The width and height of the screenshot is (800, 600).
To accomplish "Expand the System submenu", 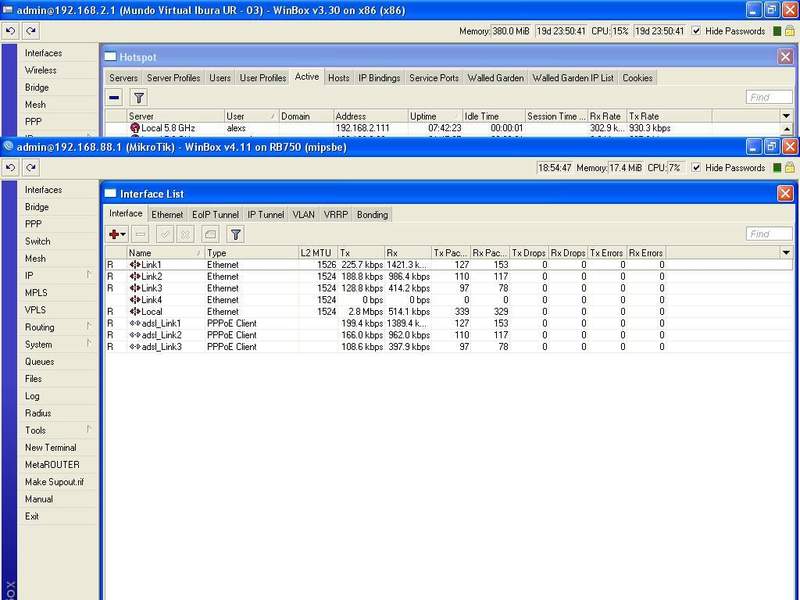I will click(89, 343).
